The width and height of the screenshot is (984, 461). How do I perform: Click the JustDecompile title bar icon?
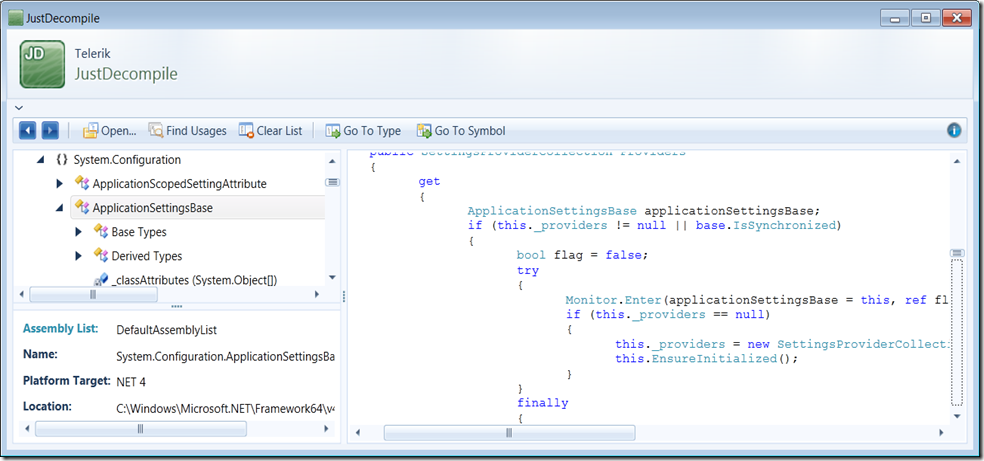[16, 18]
